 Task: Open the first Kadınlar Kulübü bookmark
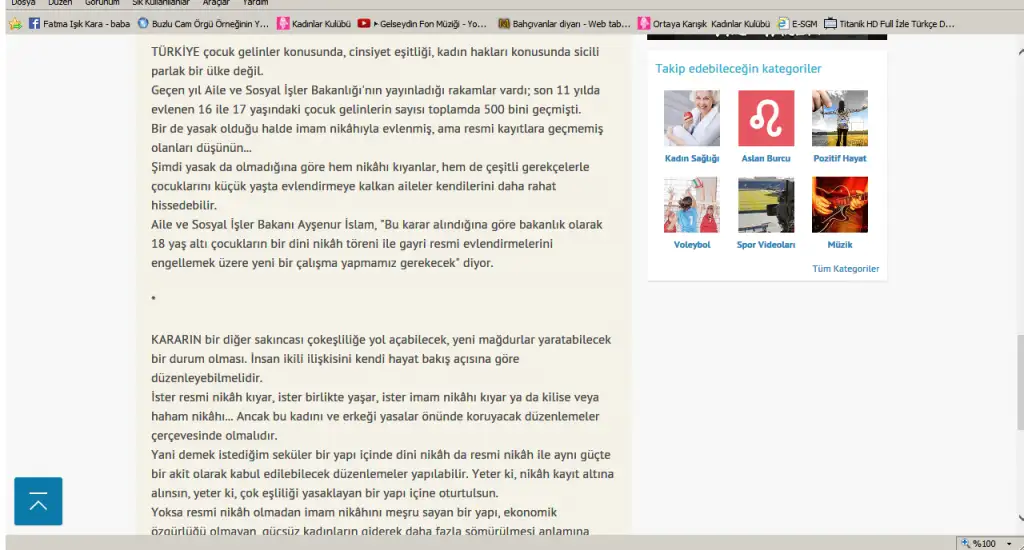313,24
